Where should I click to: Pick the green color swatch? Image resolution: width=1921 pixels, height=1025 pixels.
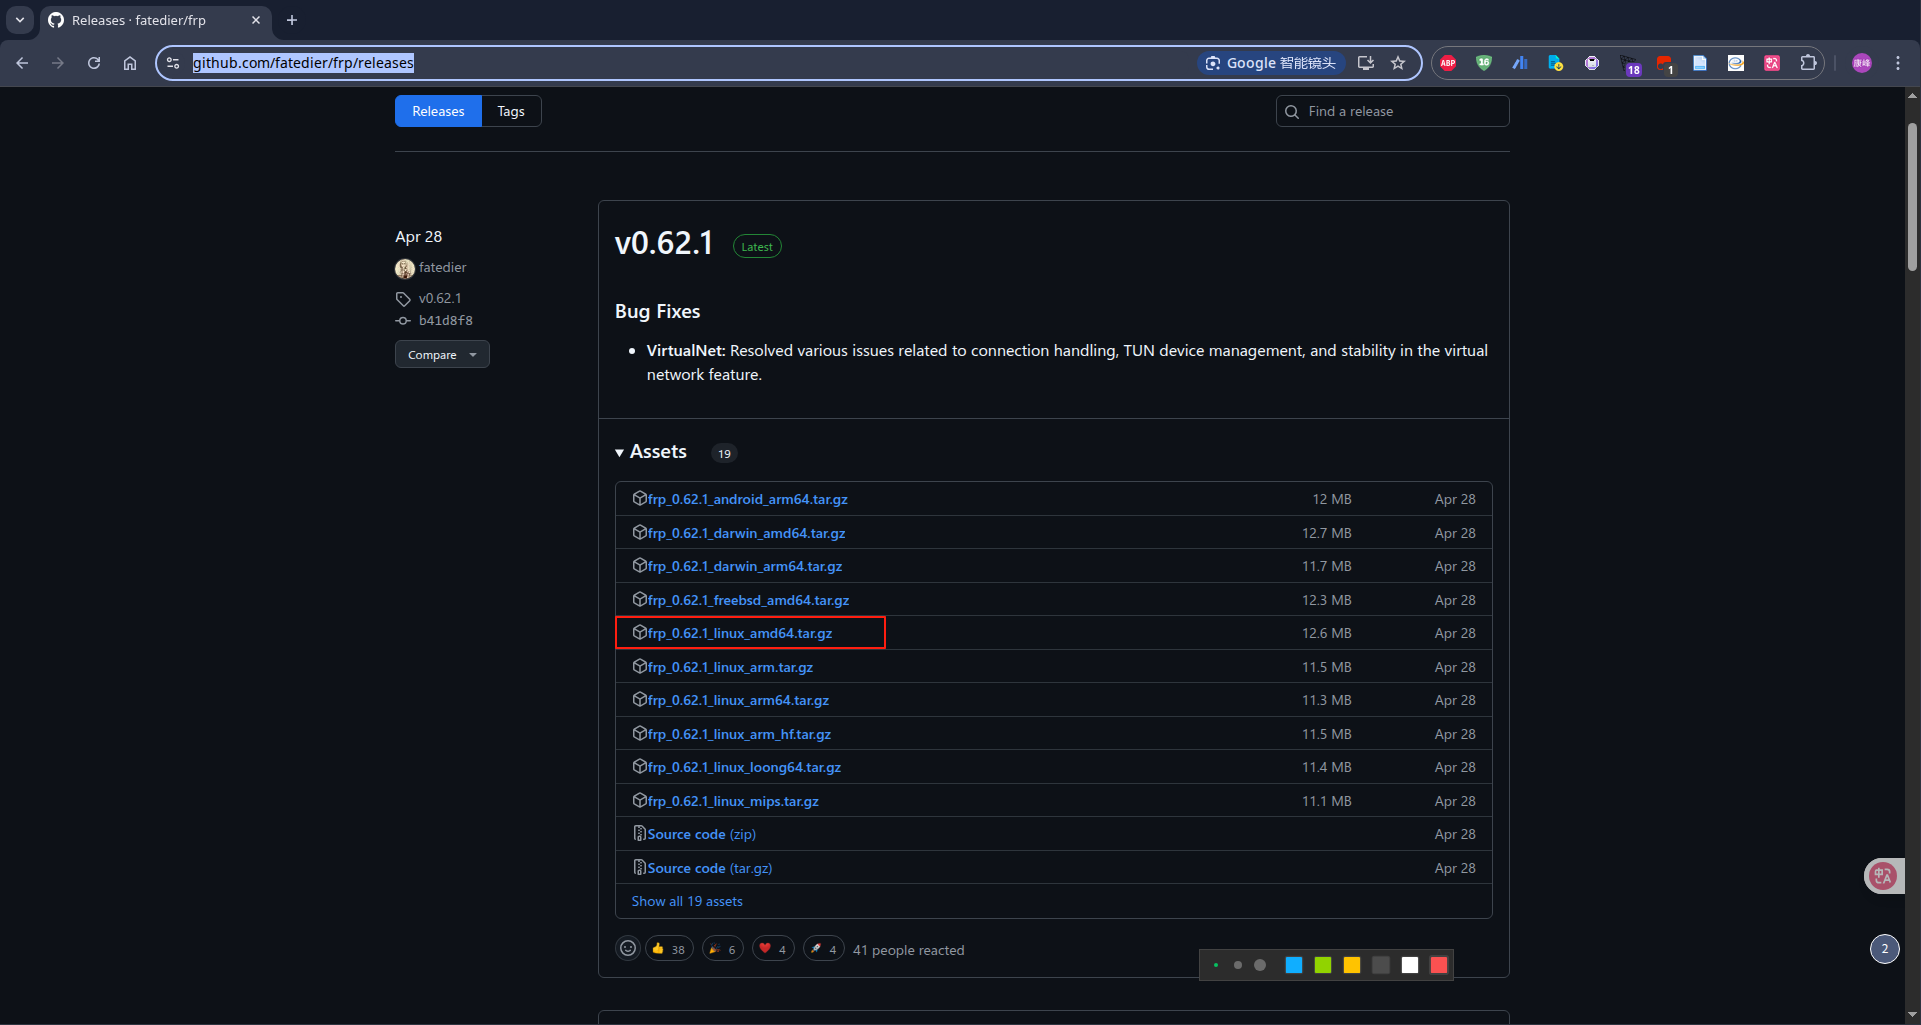click(x=1323, y=965)
